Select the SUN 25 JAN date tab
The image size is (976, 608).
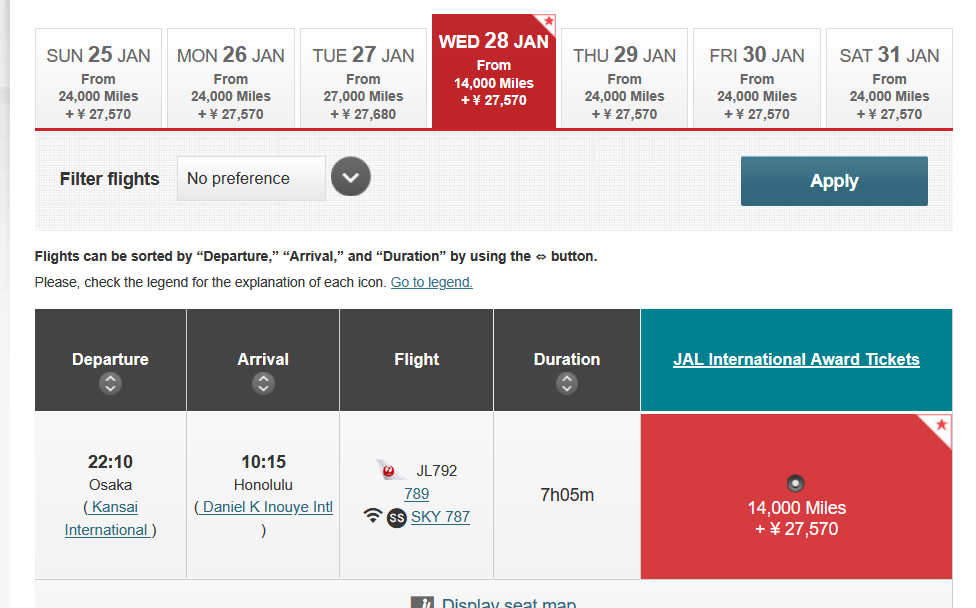98,79
